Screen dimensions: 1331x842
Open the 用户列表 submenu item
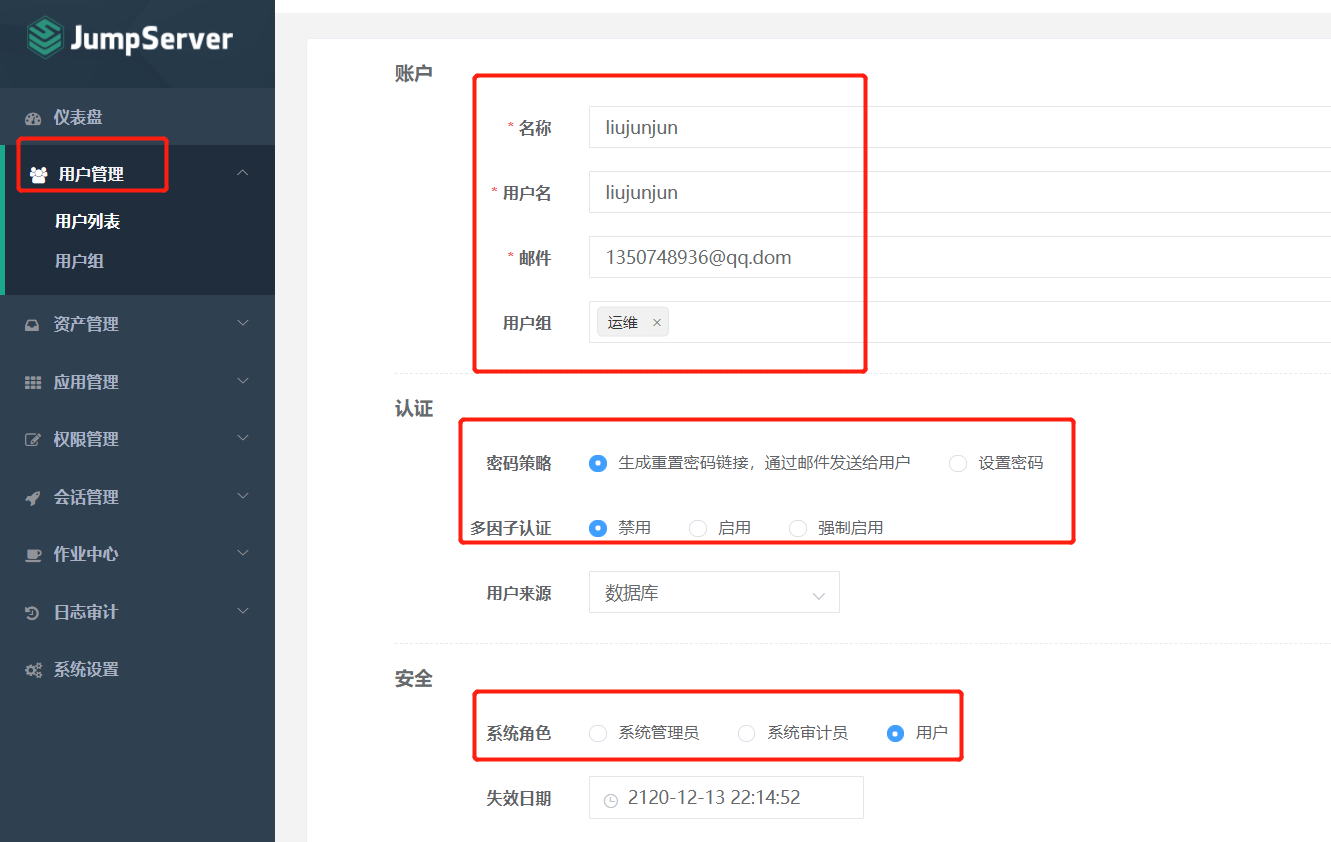tap(88, 222)
